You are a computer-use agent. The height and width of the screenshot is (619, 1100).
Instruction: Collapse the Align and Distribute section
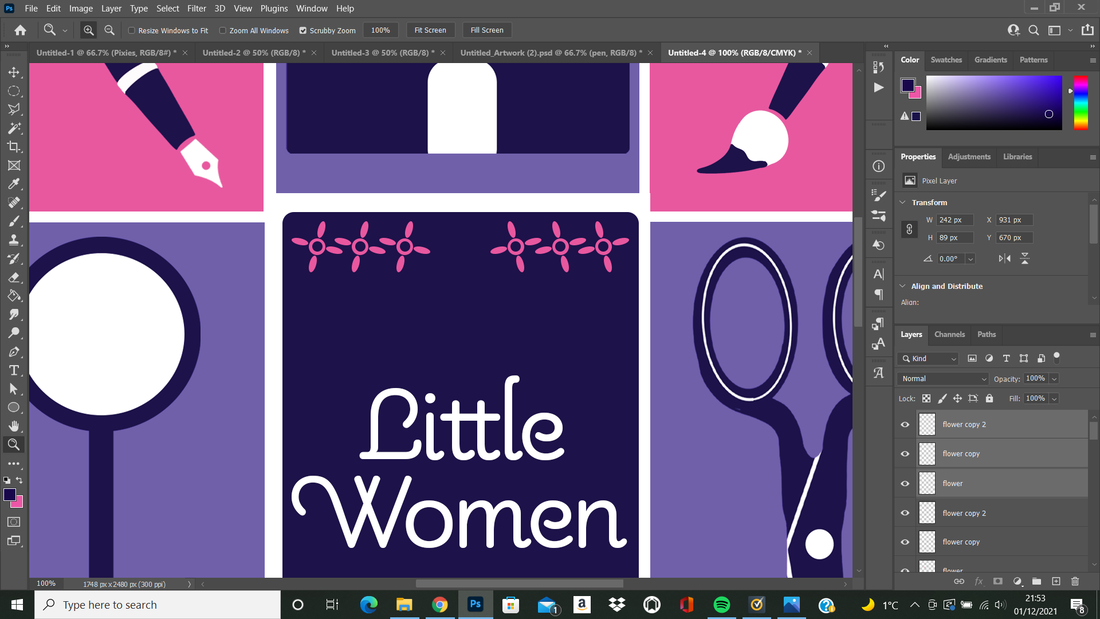(x=903, y=286)
